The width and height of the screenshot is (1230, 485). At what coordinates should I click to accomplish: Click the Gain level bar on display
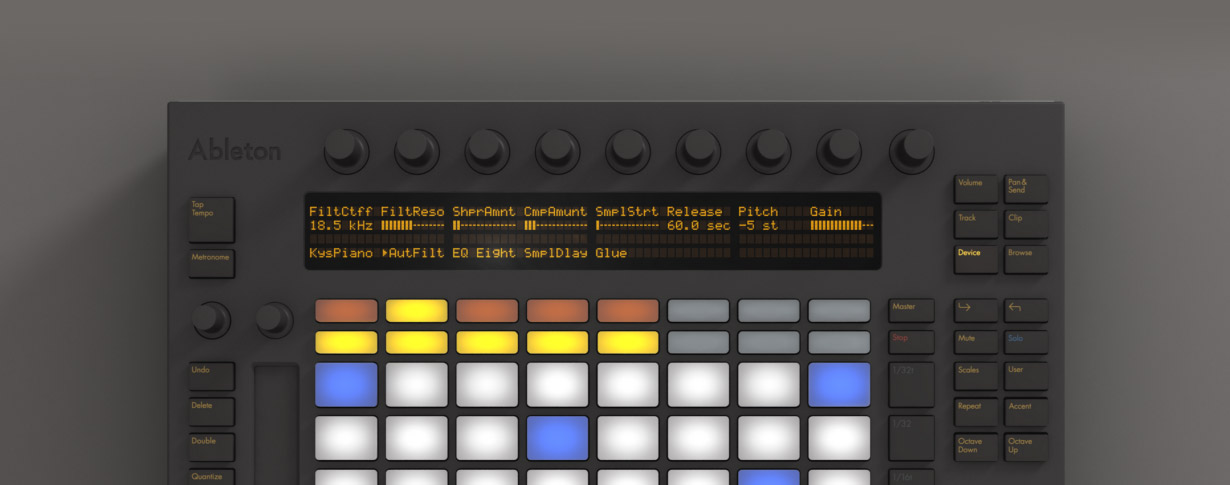pyautogui.click(x=841, y=226)
